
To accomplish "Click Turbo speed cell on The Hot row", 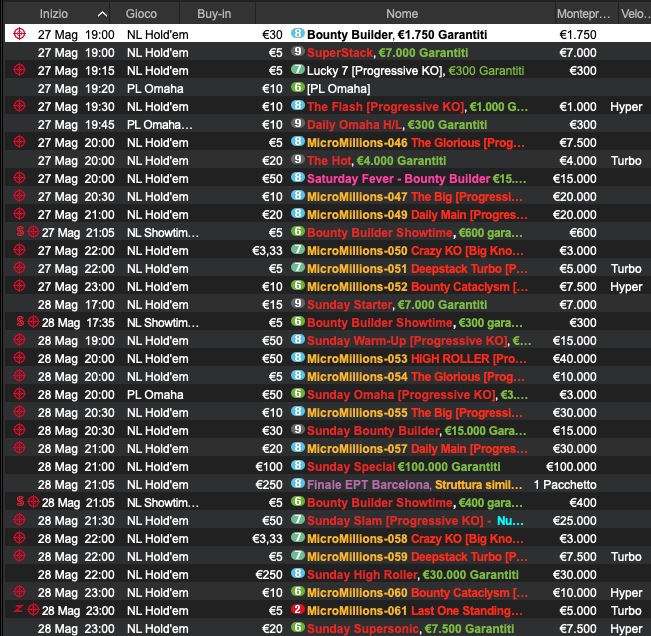I will [x=626, y=161].
